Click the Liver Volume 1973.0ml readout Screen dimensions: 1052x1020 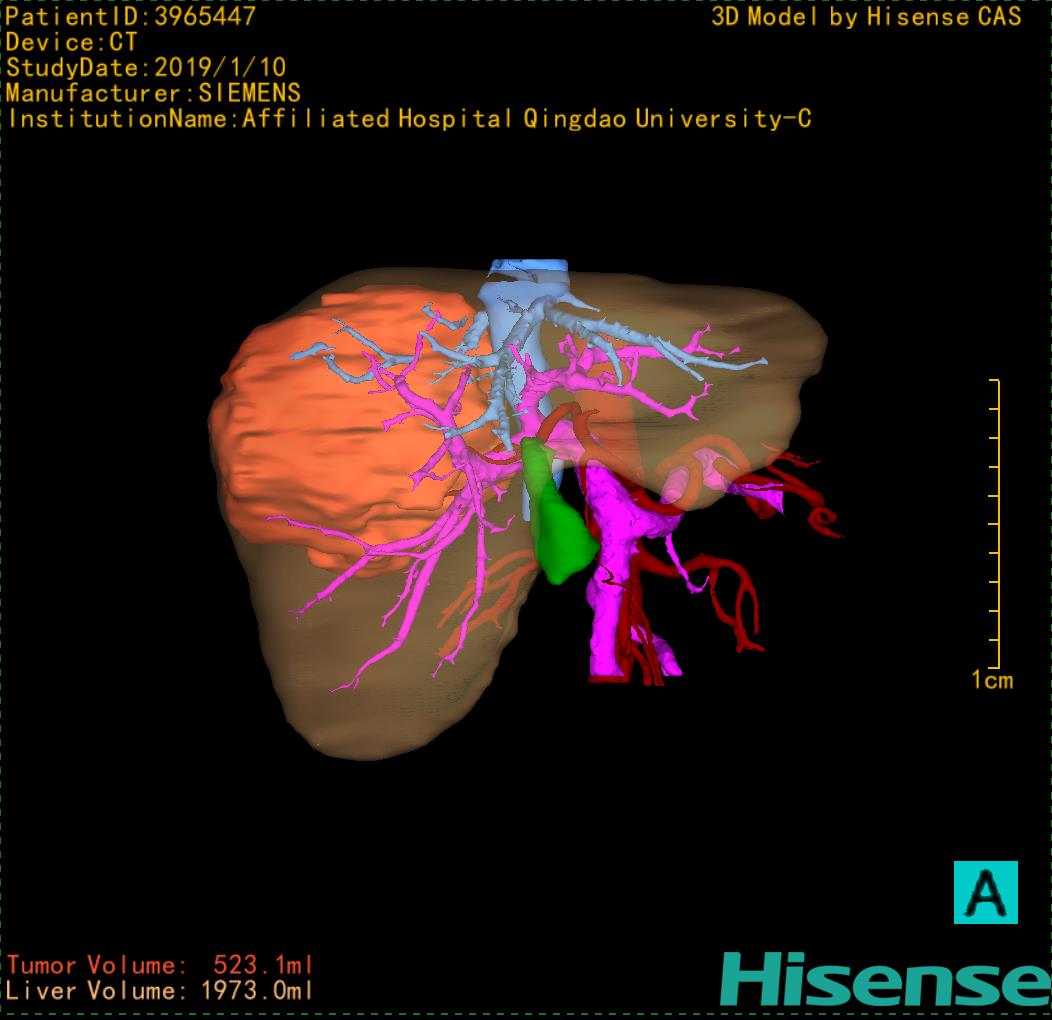pos(160,991)
